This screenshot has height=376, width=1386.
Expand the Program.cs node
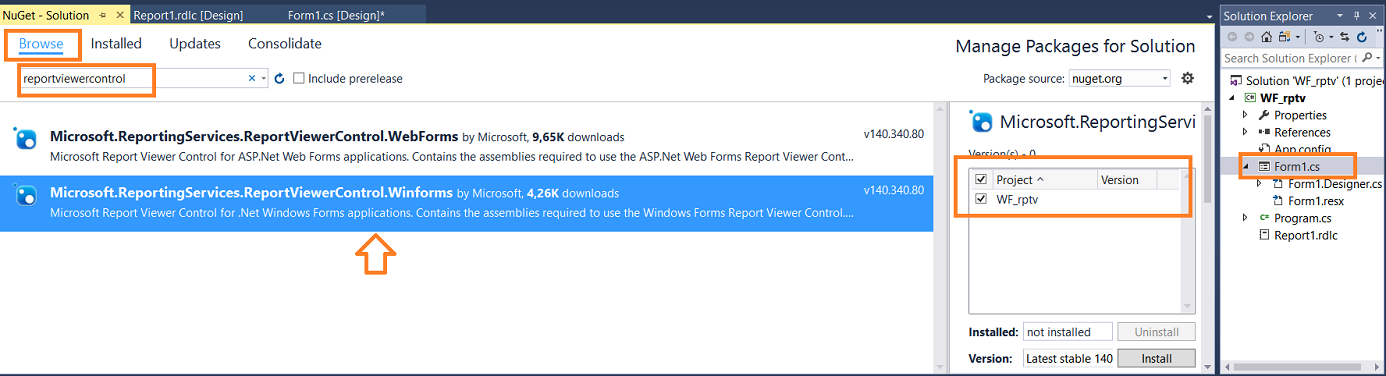pos(1245,218)
